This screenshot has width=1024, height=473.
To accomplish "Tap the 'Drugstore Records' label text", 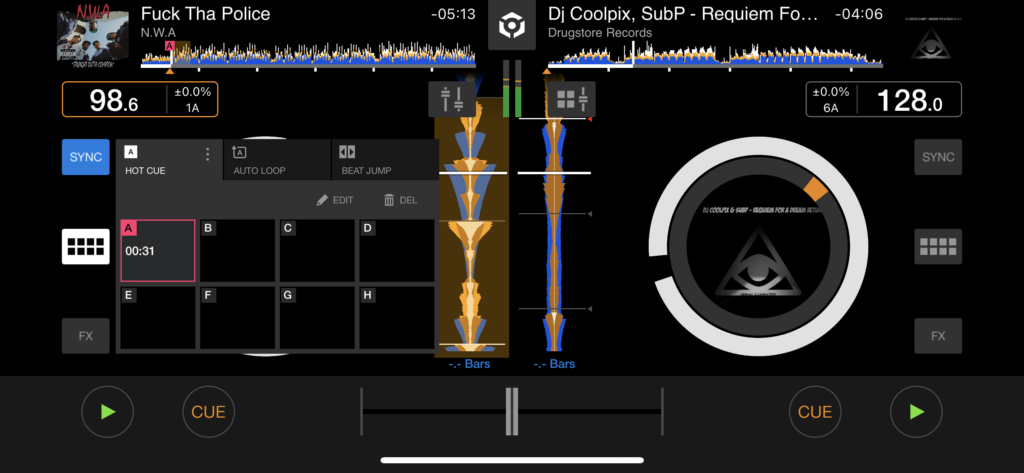I will click(600, 33).
